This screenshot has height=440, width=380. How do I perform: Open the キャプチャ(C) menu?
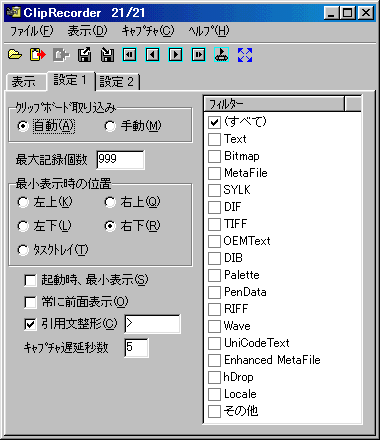coord(148,31)
